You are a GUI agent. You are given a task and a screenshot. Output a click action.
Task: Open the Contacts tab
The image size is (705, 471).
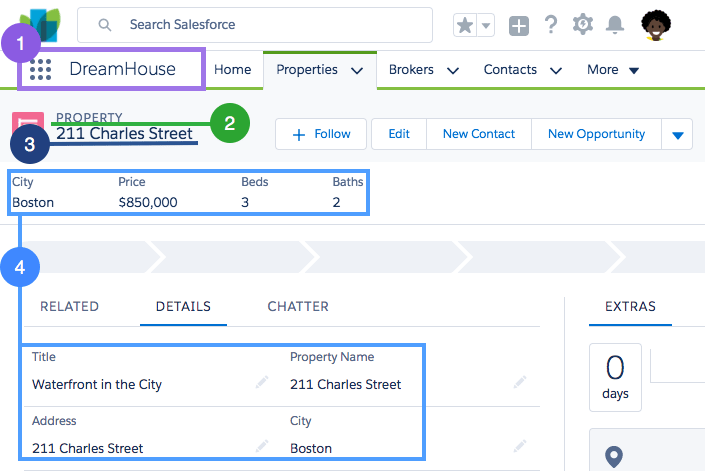[x=510, y=70]
